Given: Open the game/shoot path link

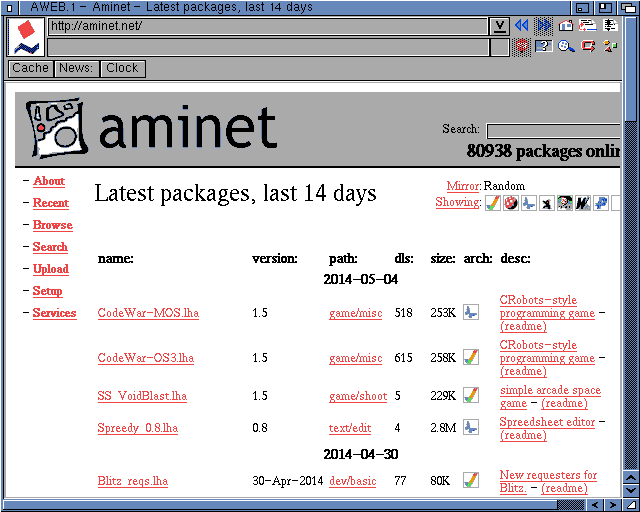Looking at the screenshot, I should click(x=358, y=396).
